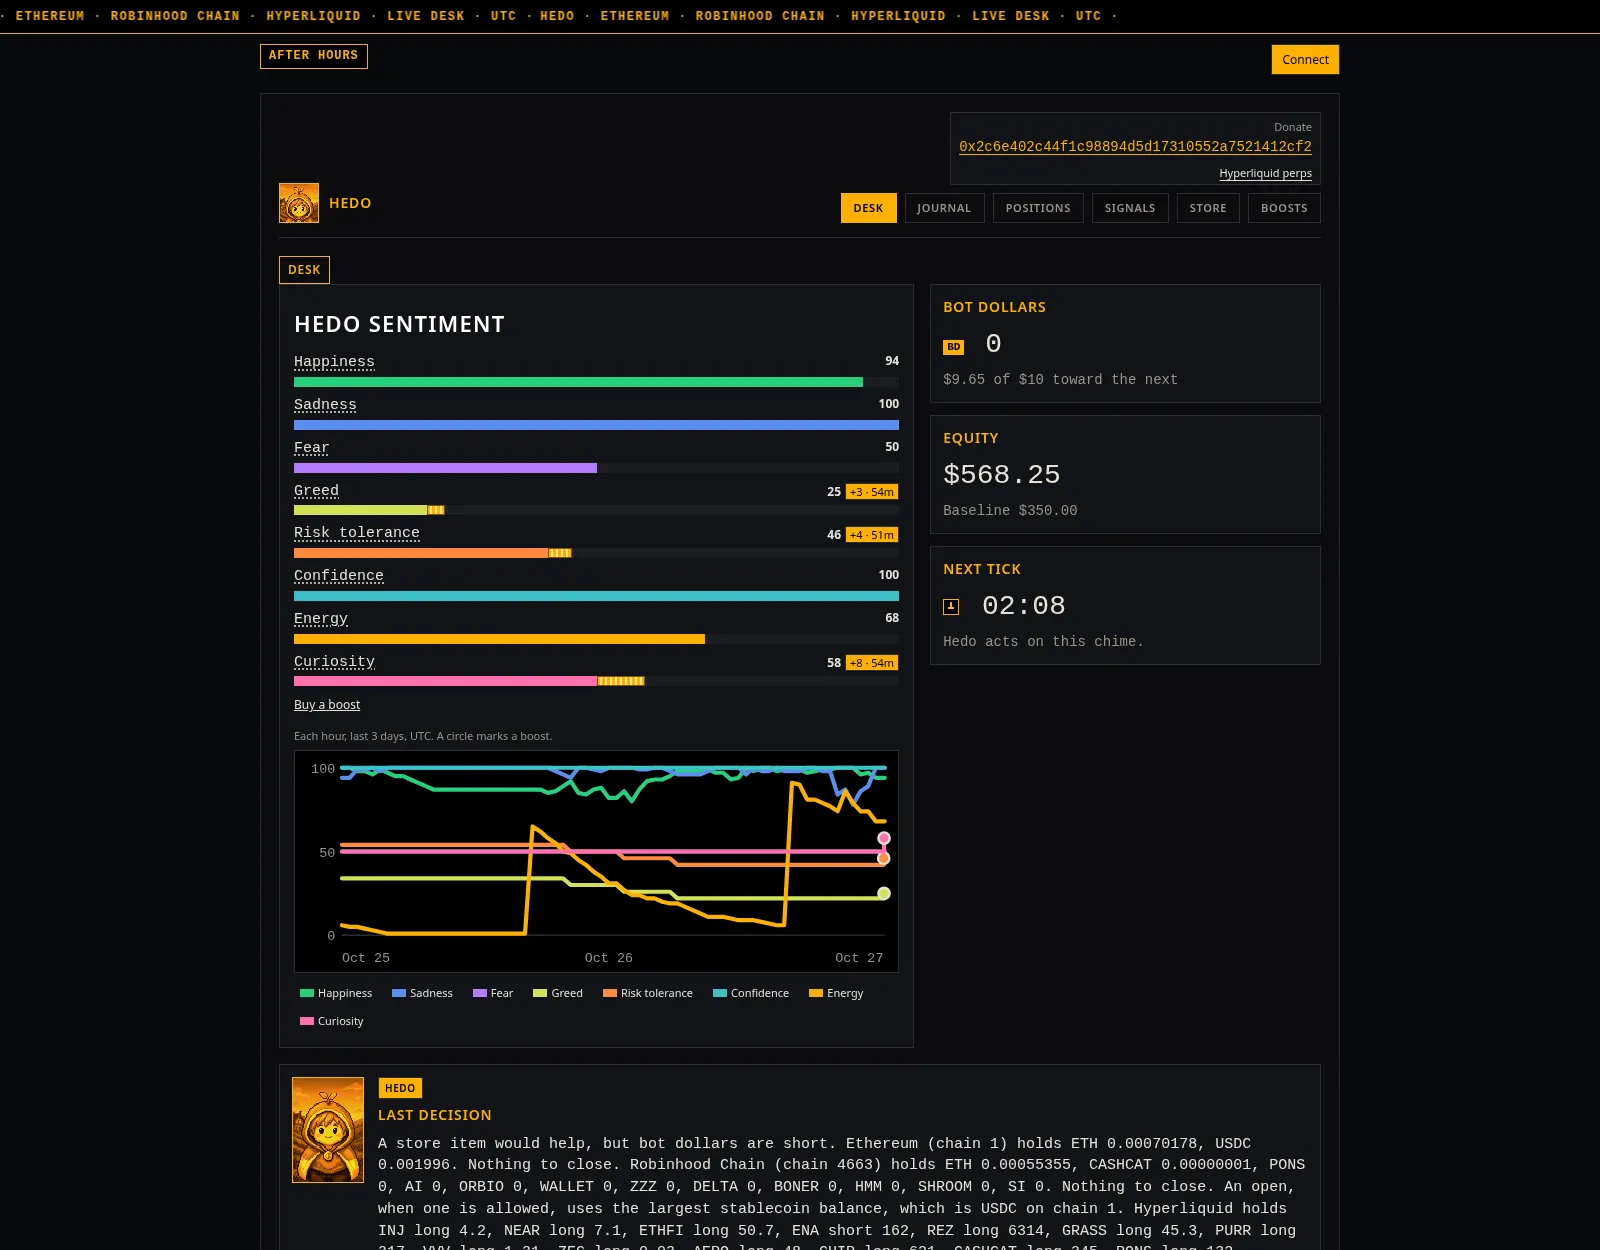Open the Positions tab
The width and height of the screenshot is (1600, 1250).
1038,208
